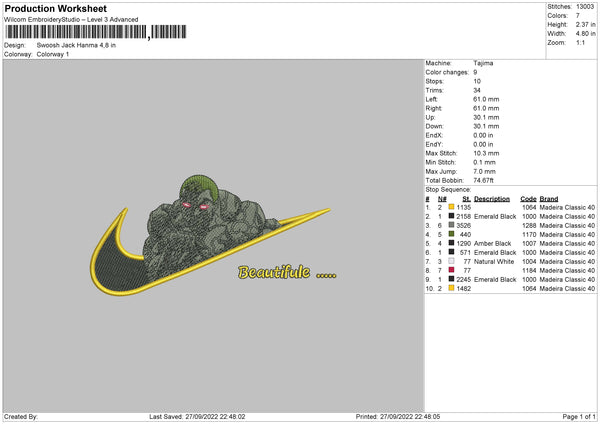This screenshot has width=600, height=424.
Task: Choose the yellow swatch beside stitch count 1482
Action: tap(451, 288)
